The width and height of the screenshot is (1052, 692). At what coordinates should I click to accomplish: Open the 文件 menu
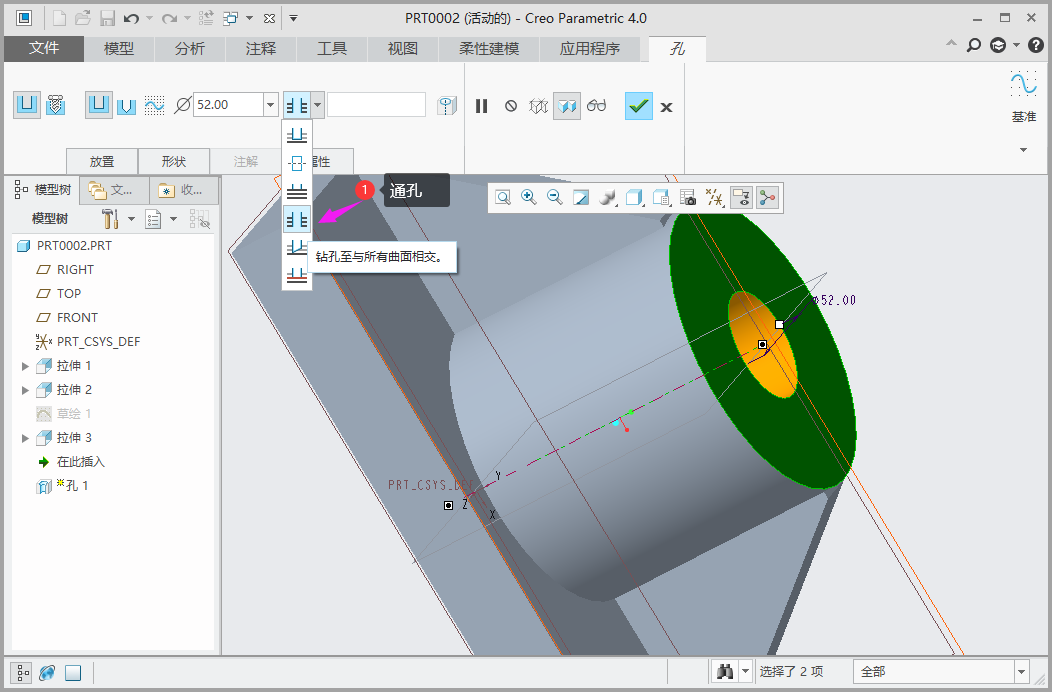pos(44,49)
